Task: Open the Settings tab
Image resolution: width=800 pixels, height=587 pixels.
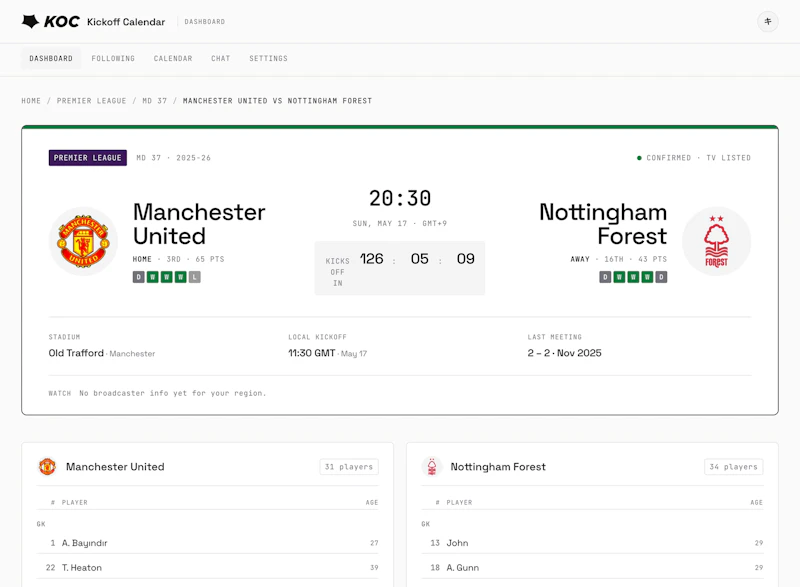Action: 268,59
